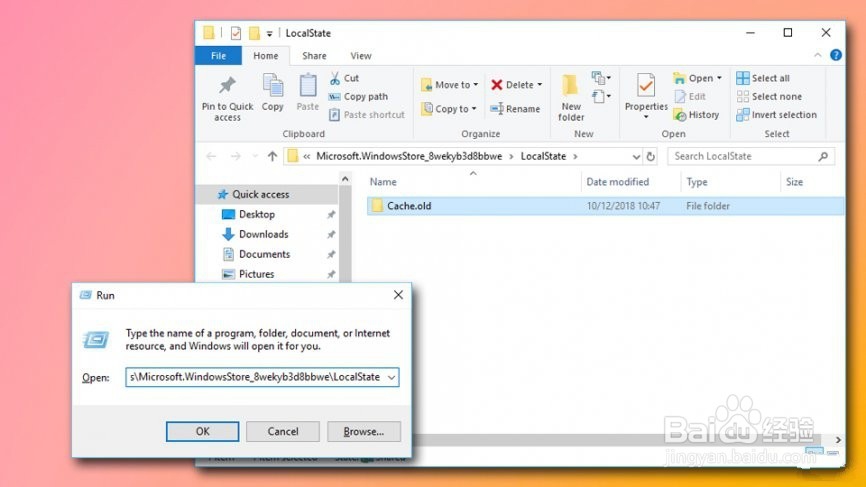Collapse the ribbon with the chevron
This screenshot has height=487, width=866.
[817, 55]
